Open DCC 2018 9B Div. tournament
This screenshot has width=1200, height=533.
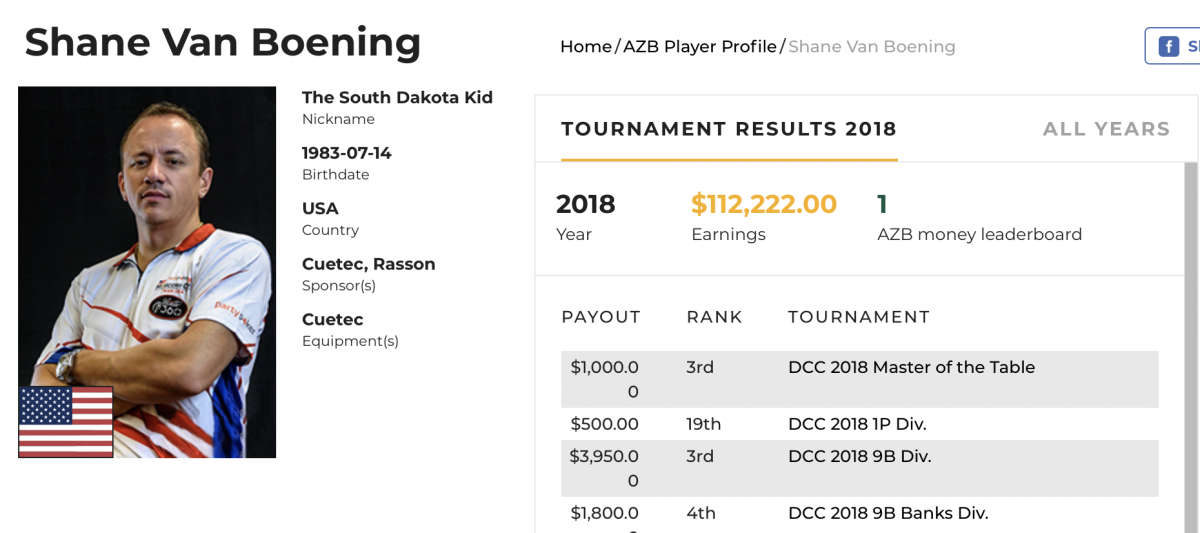859,456
